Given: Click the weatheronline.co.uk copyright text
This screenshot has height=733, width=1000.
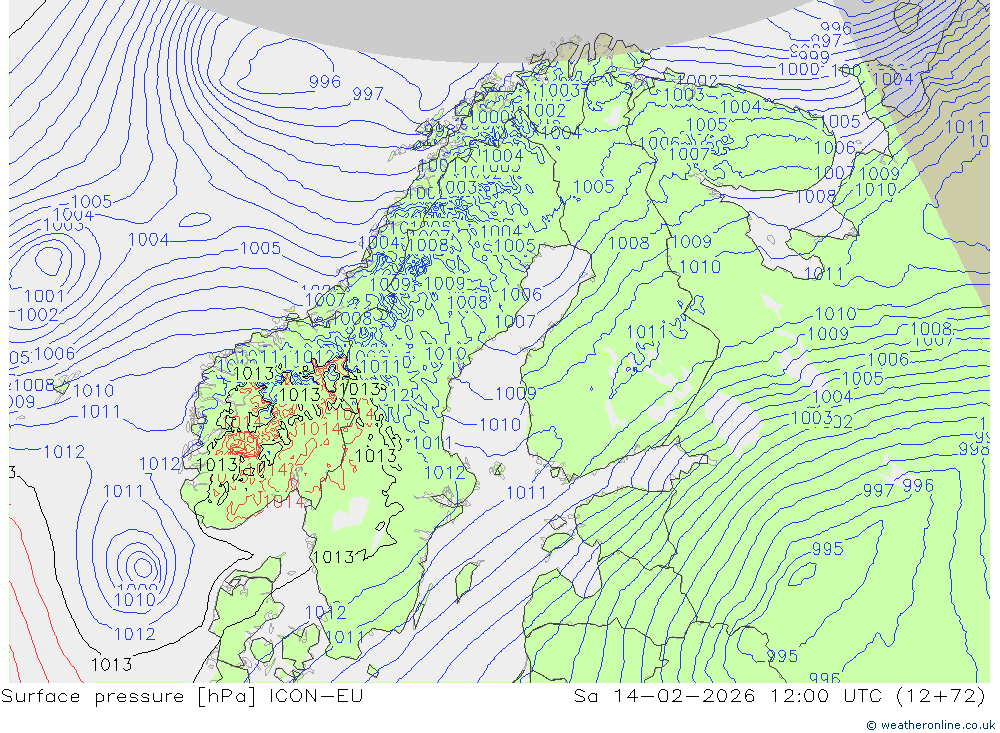Looking at the screenshot, I should tap(930, 725).
